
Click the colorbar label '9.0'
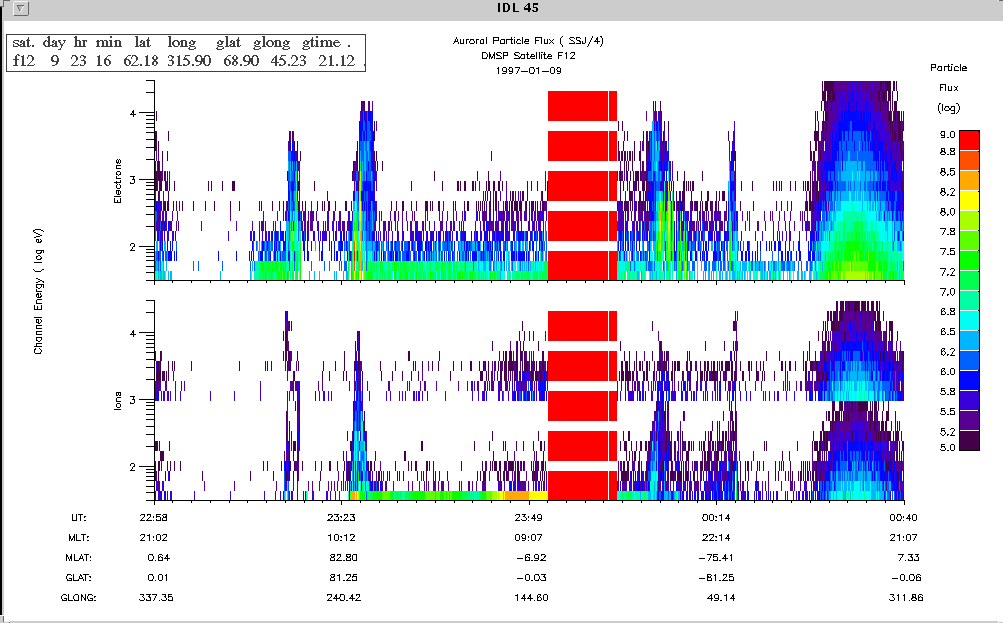pyautogui.click(x=947, y=134)
